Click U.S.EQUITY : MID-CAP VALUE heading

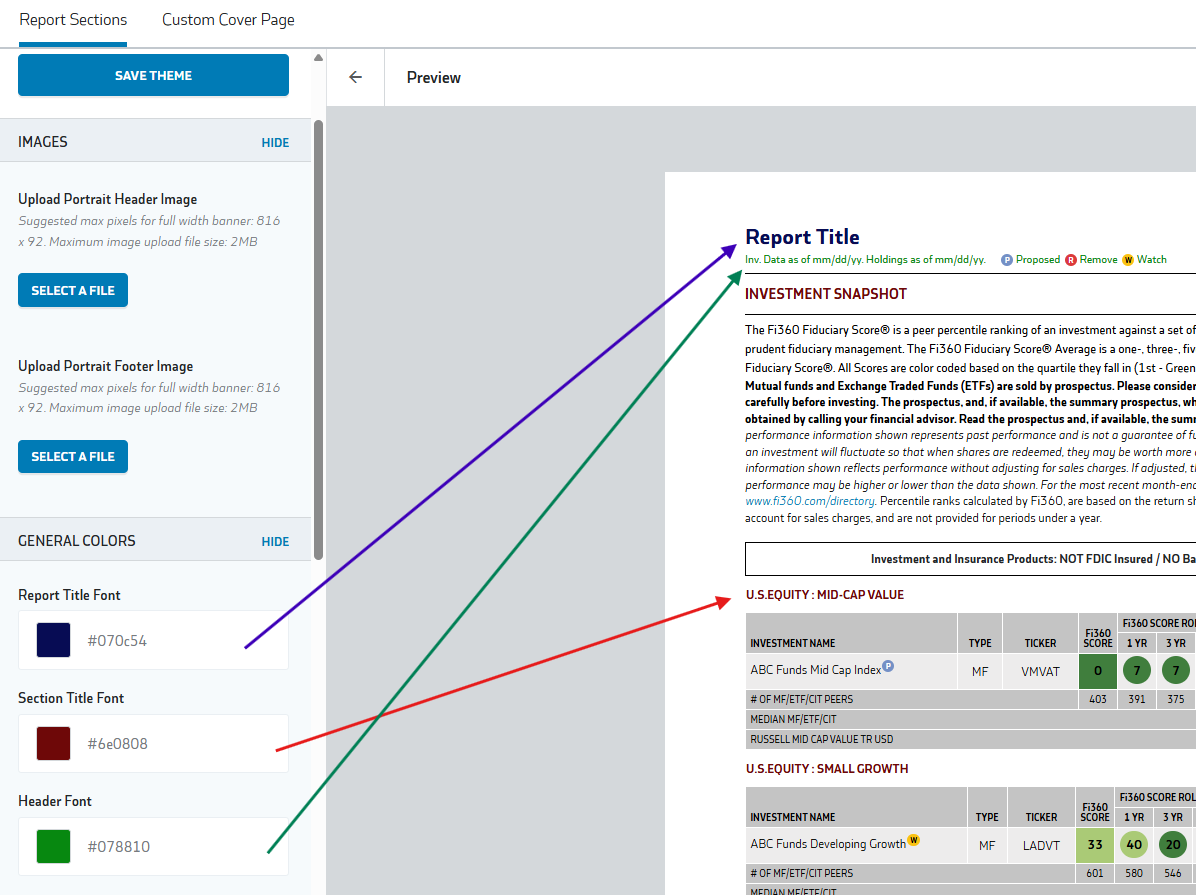tap(825, 594)
